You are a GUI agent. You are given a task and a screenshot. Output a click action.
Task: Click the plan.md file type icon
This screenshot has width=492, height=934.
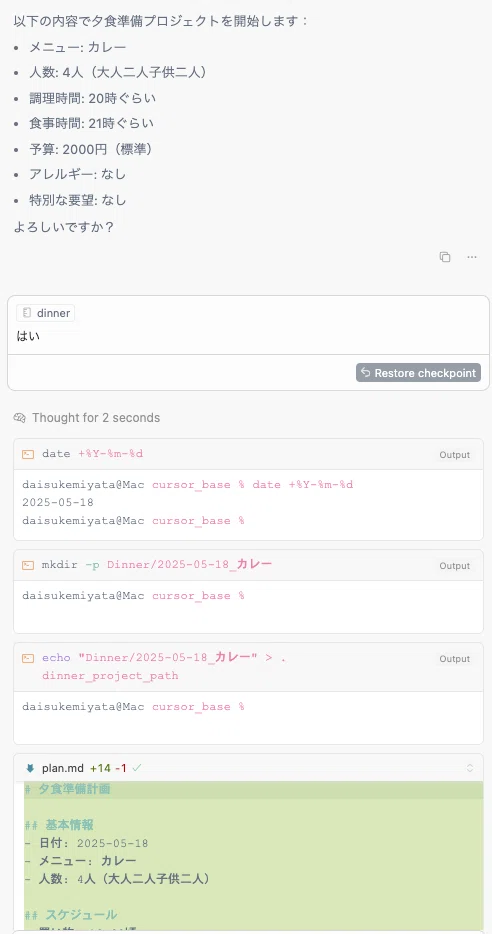click(30, 768)
